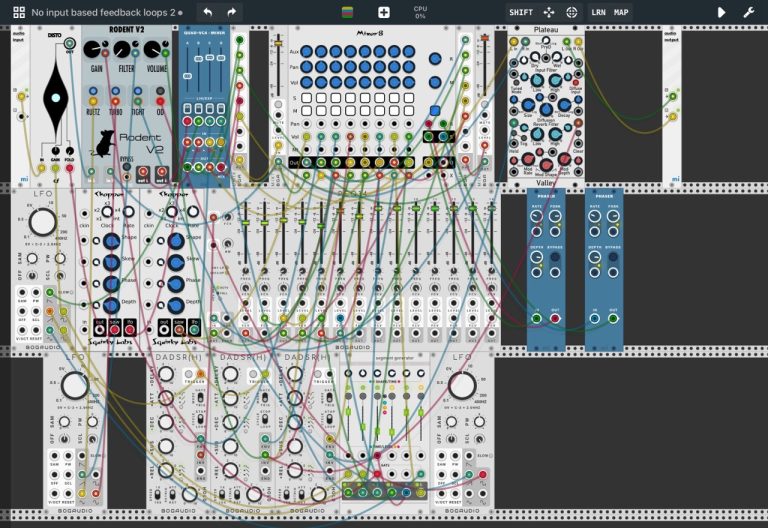
Task: Toggle the TURBO button on Rodent
Action: point(115,91)
